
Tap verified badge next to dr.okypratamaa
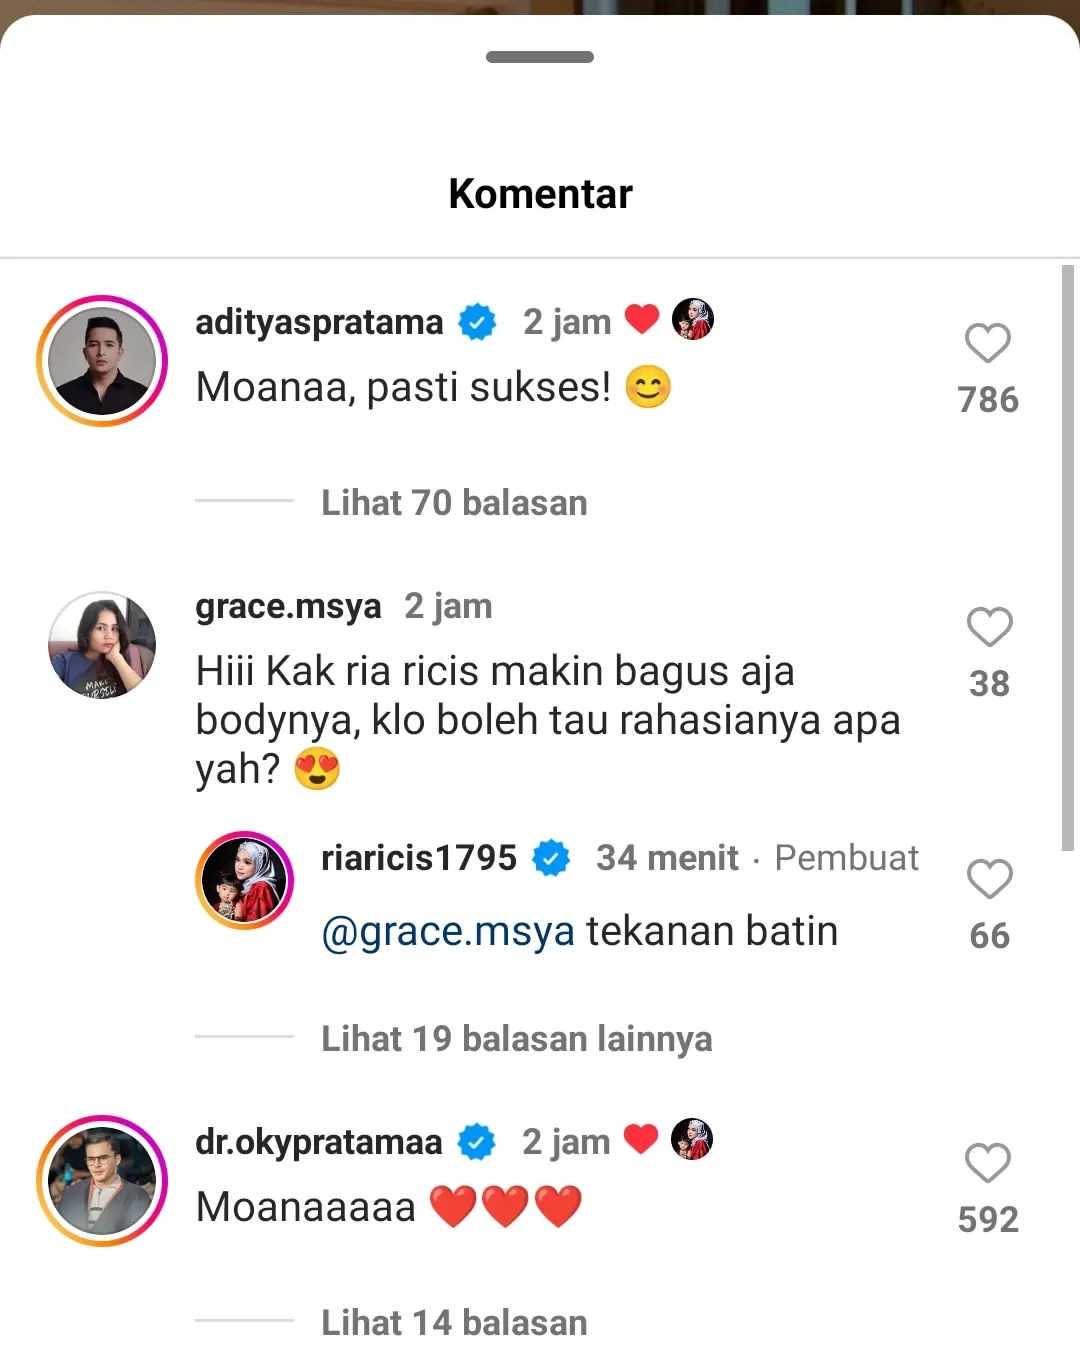coord(476,1142)
